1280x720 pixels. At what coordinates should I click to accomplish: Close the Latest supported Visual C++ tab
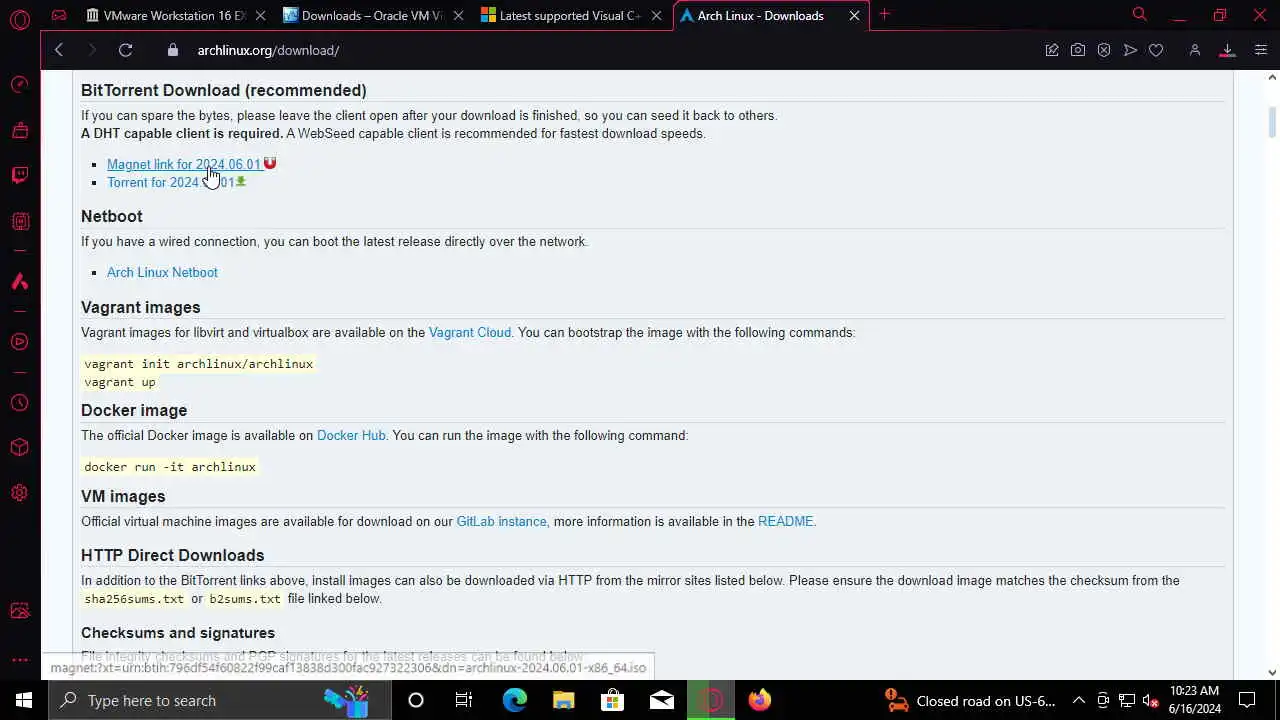(656, 16)
